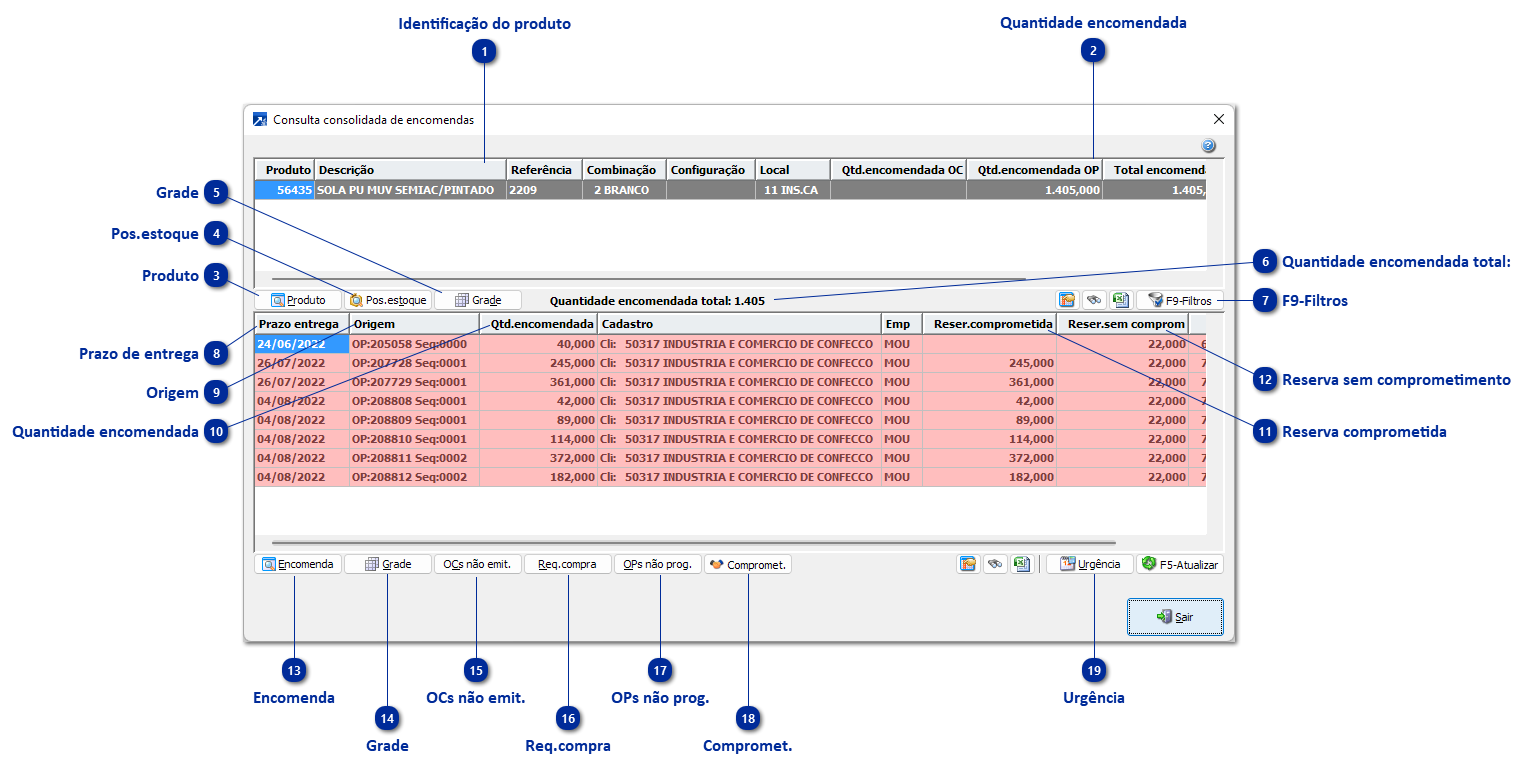Open the Urgência button

tap(1090, 564)
